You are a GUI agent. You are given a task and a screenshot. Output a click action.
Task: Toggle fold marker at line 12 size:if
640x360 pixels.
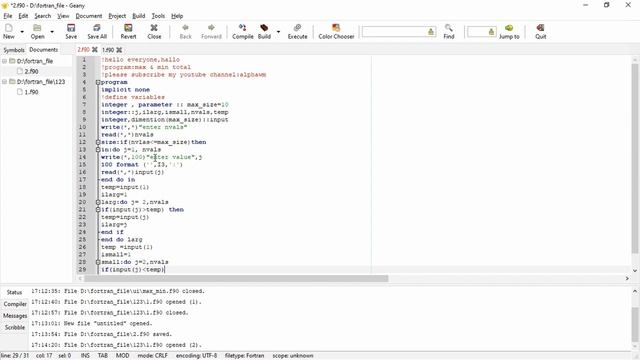pos(98,142)
